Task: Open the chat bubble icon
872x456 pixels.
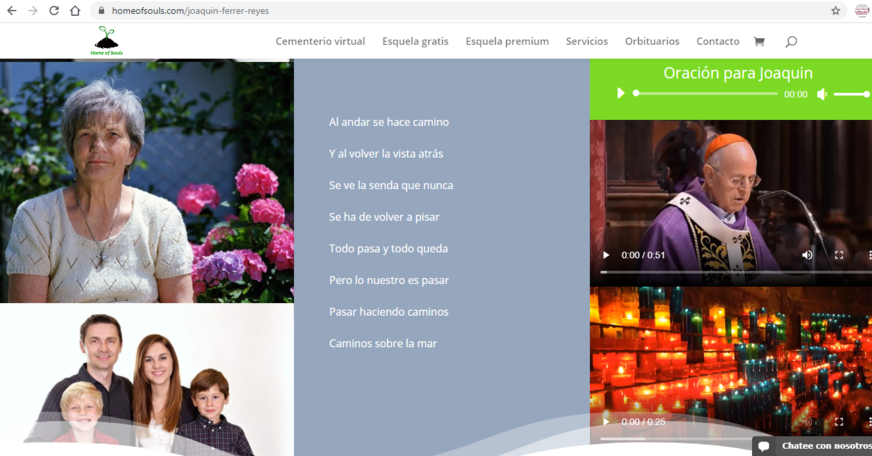Action: pyautogui.click(x=764, y=446)
